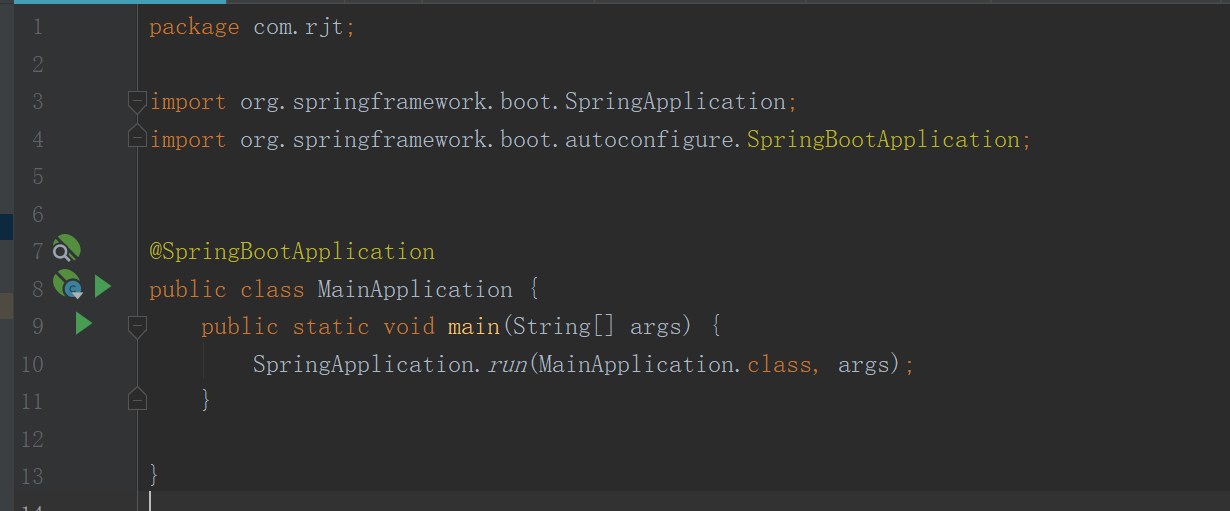Click the main method name
The image size is (1230, 511).
pyautogui.click(x=474, y=326)
